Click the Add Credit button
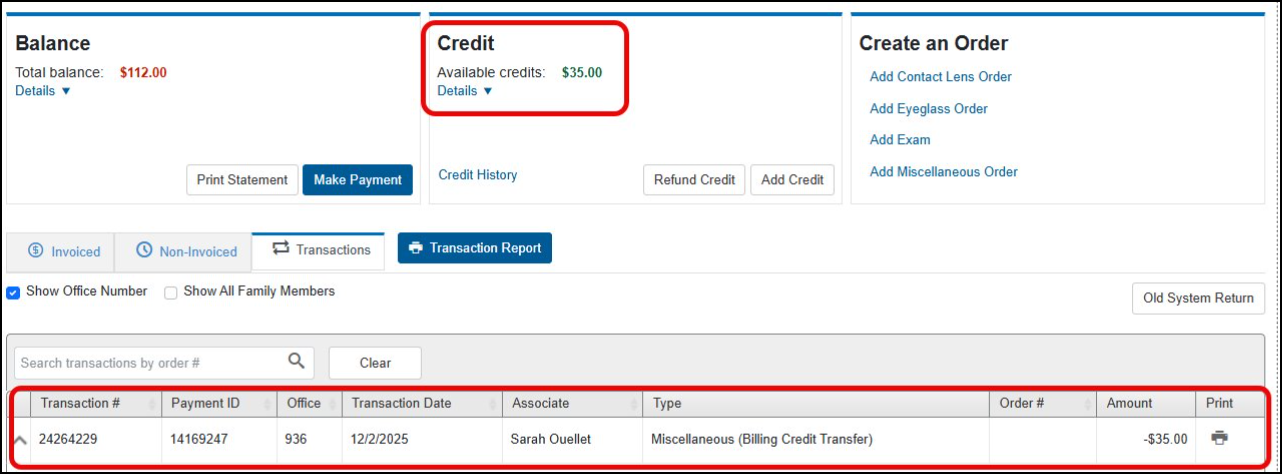This screenshot has height=474, width=1282. pos(792,180)
